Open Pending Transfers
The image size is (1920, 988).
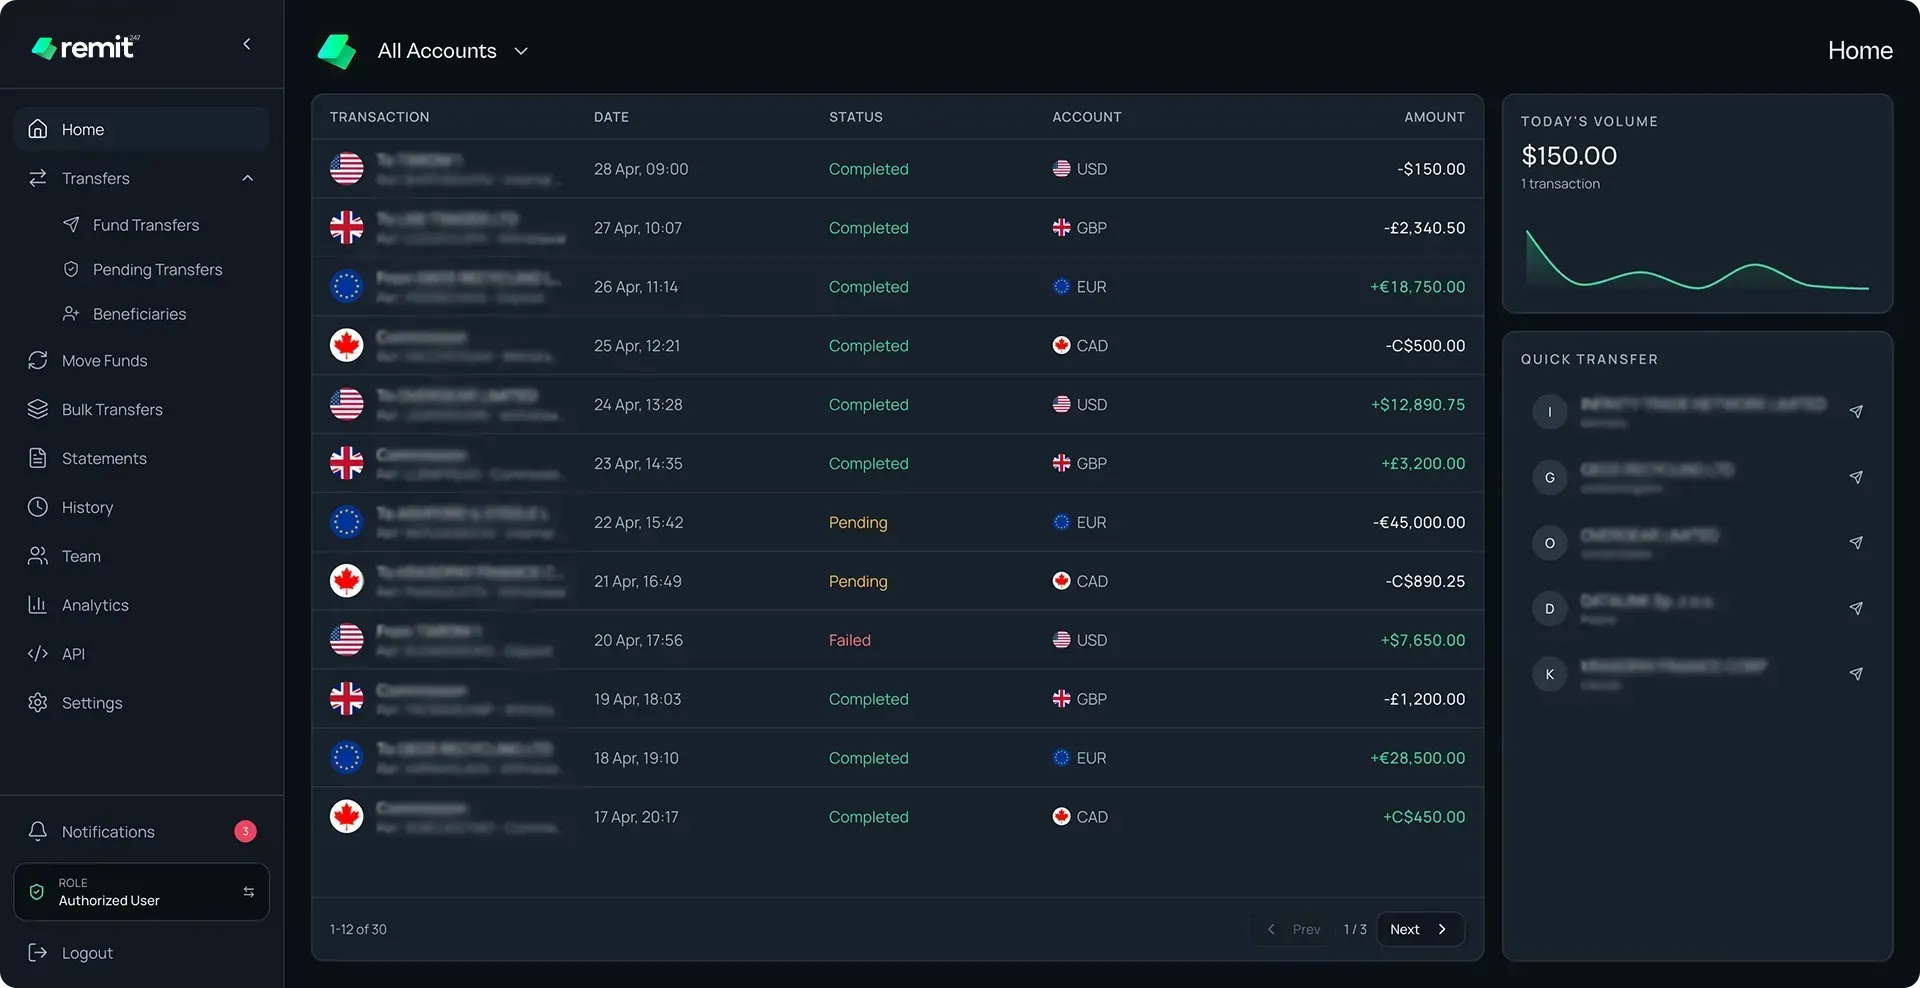[x=157, y=269]
